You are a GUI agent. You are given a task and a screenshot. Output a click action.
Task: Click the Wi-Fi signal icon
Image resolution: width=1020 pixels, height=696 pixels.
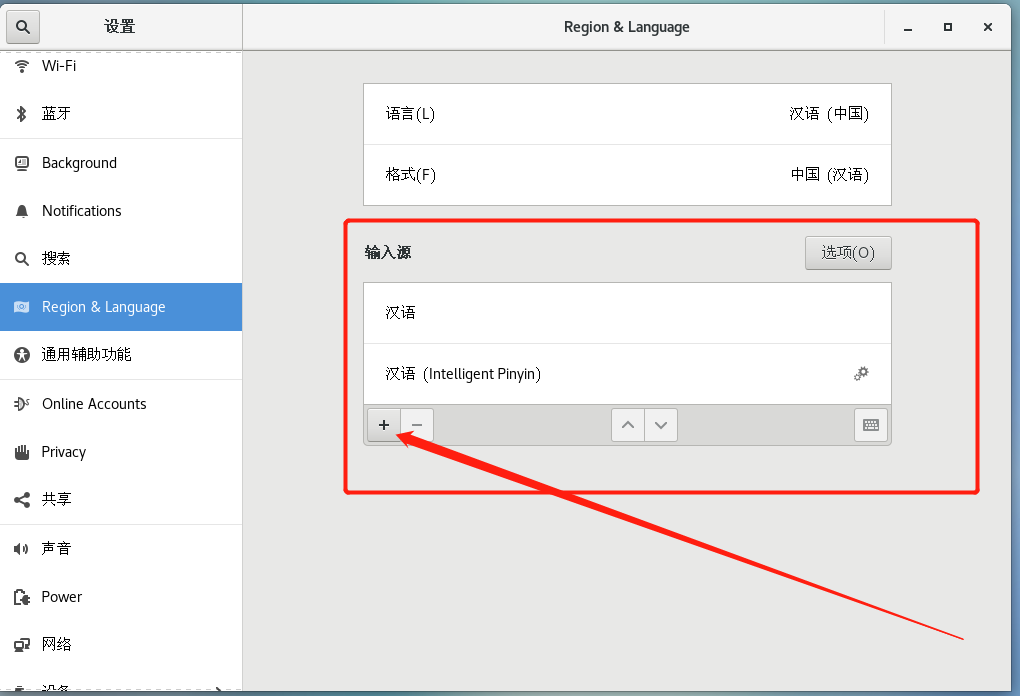click(21, 66)
